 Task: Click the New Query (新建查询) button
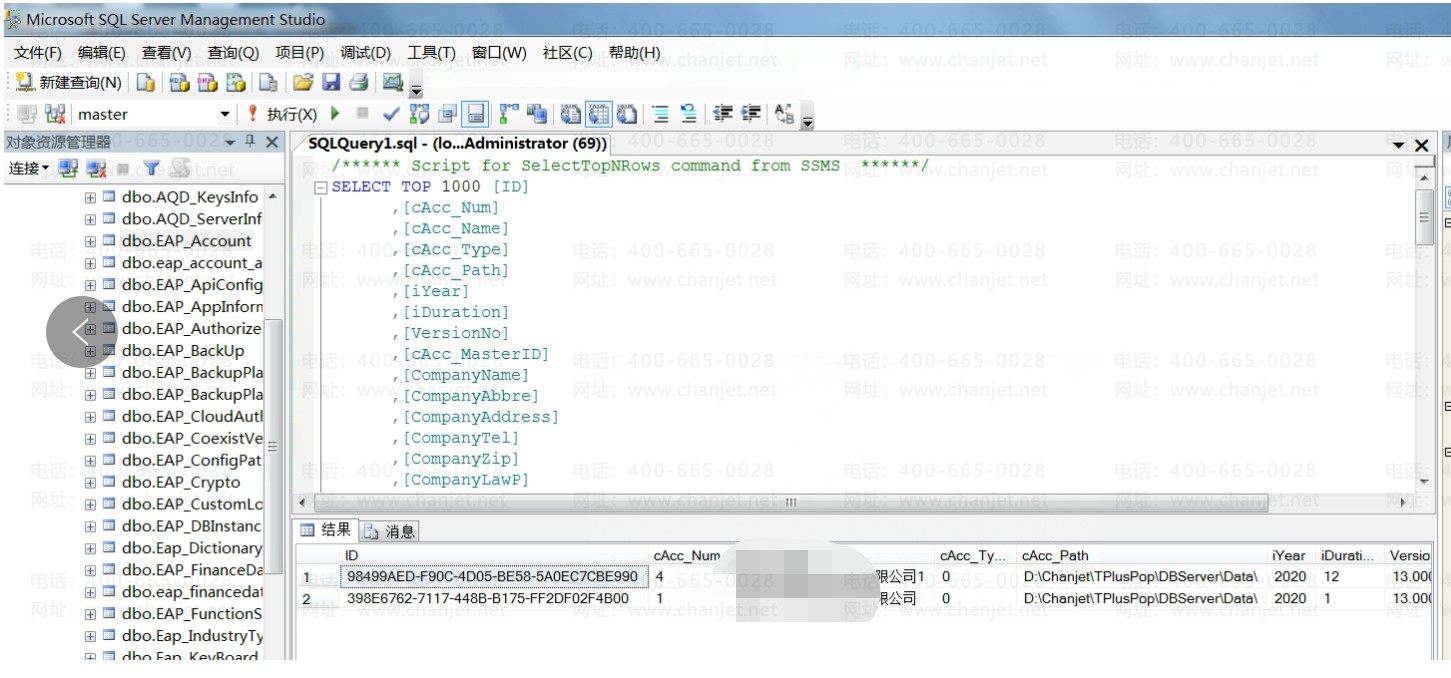click(69, 82)
